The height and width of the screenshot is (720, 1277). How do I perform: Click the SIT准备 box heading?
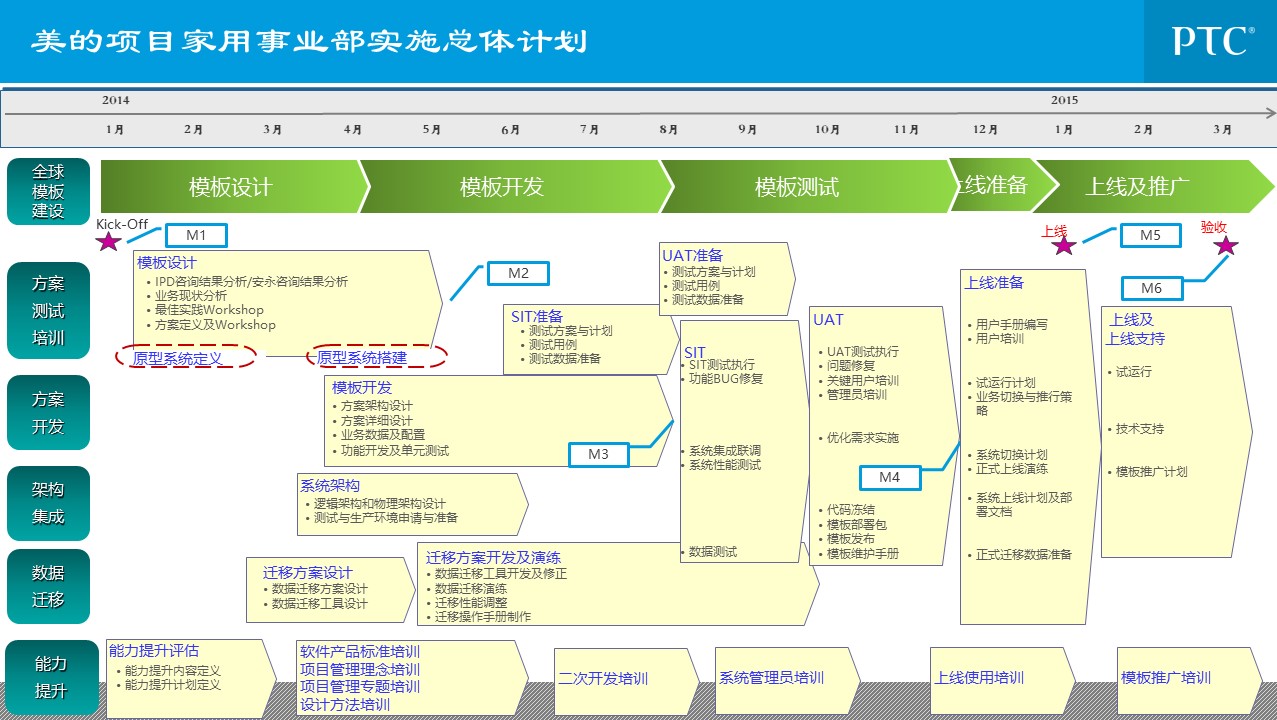pos(537,316)
